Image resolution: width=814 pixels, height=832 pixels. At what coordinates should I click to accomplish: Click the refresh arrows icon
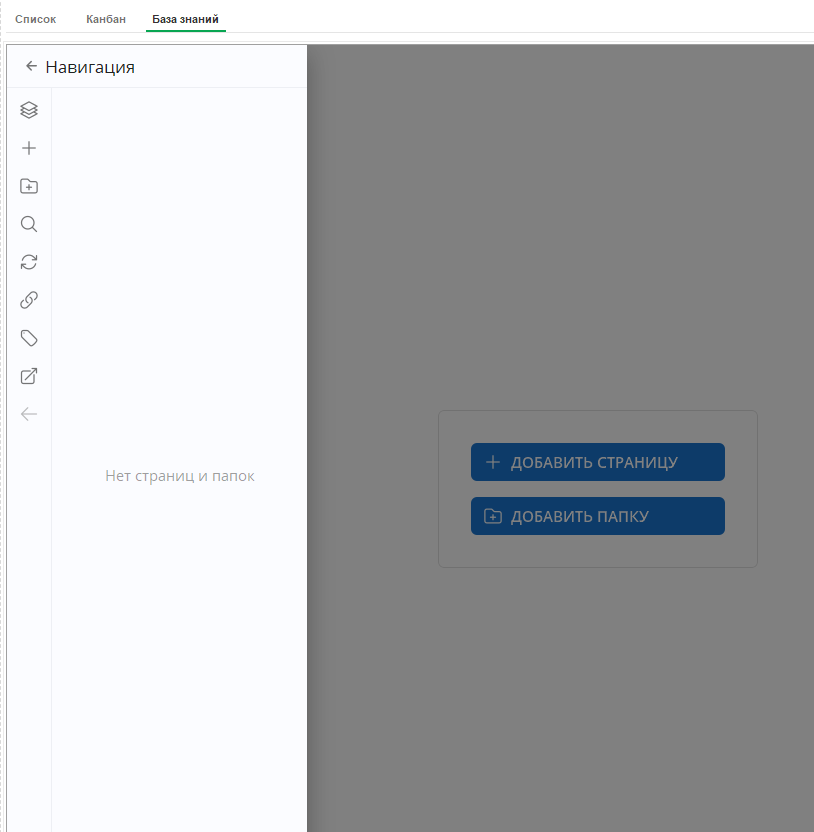[29, 262]
